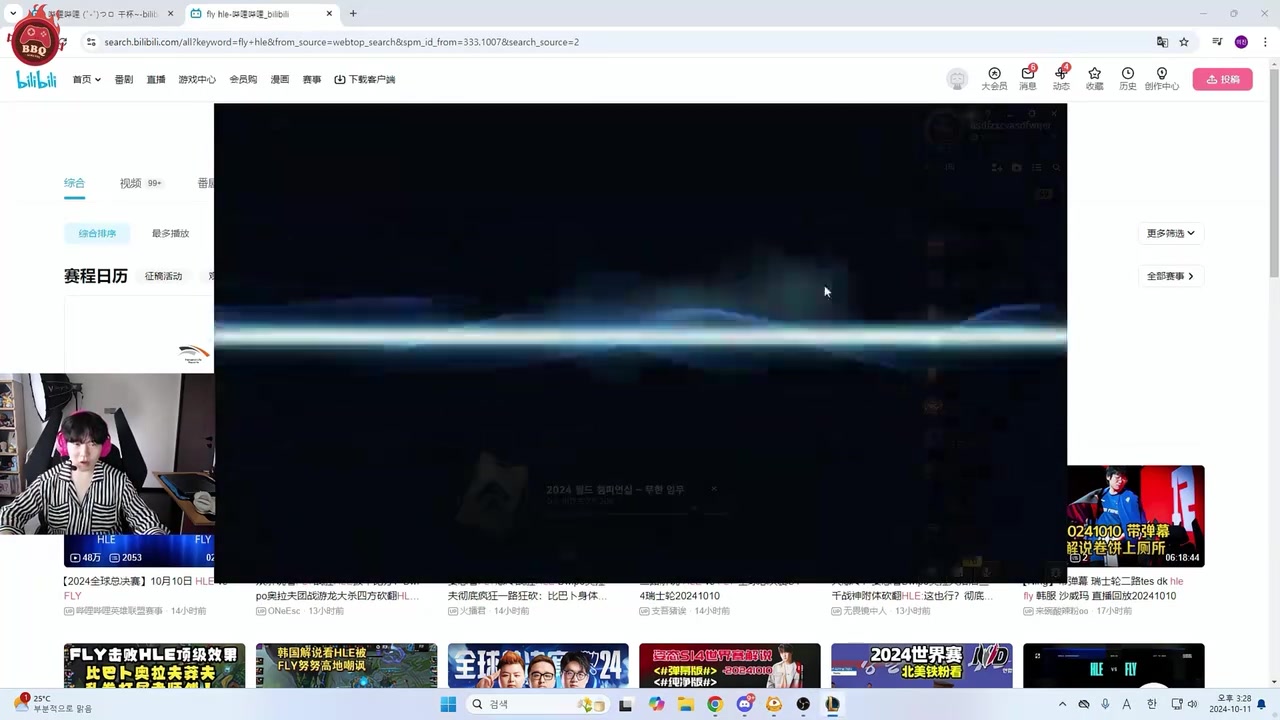Expand the 首页 dropdown in header
The image size is (1280, 720).
pyautogui.click(x=86, y=79)
